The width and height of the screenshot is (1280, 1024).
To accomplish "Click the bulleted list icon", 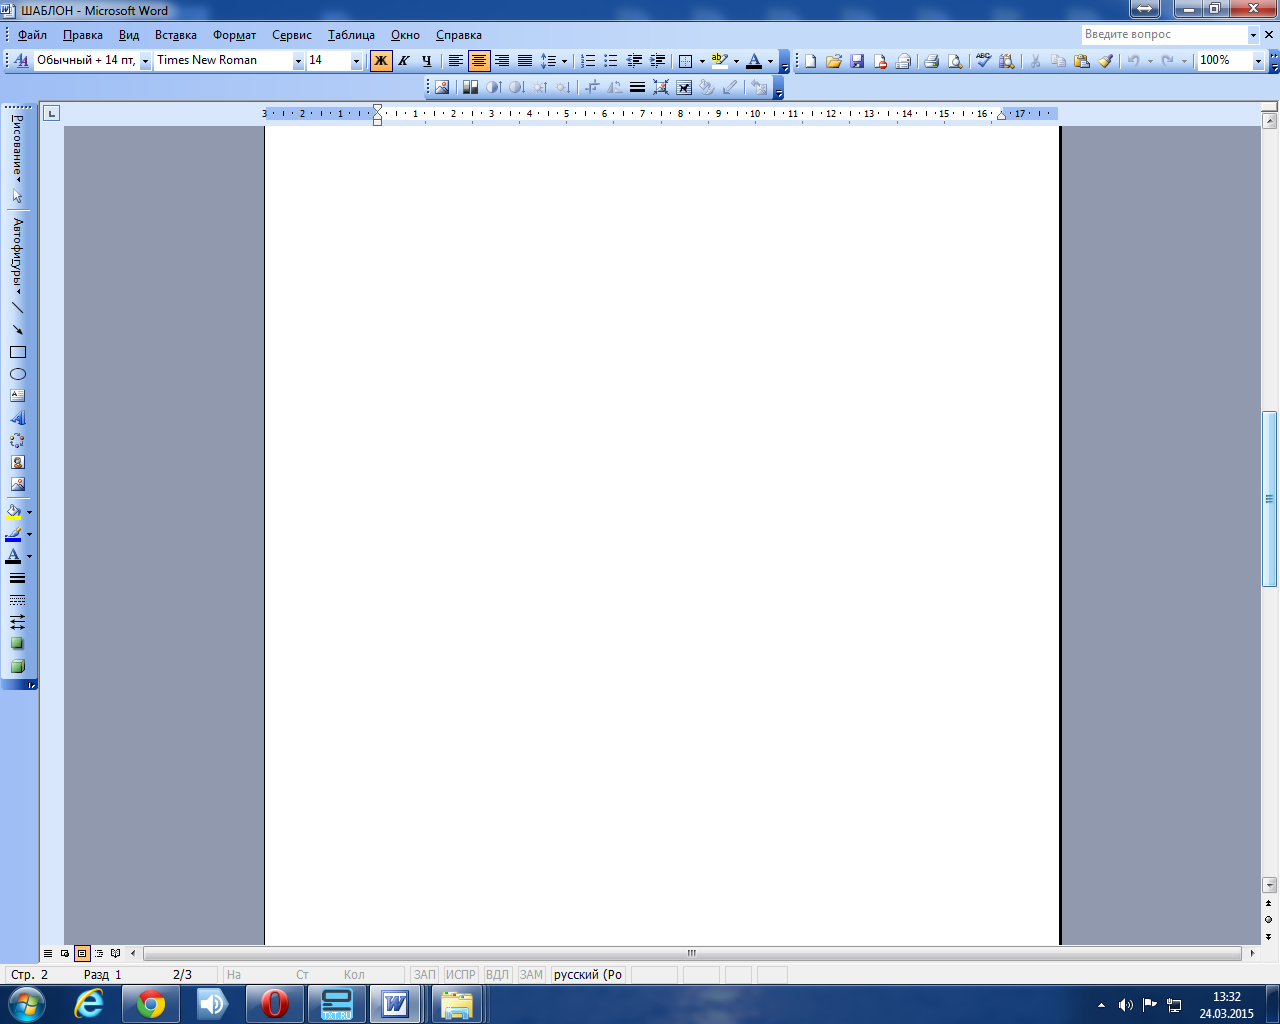I will pos(611,61).
